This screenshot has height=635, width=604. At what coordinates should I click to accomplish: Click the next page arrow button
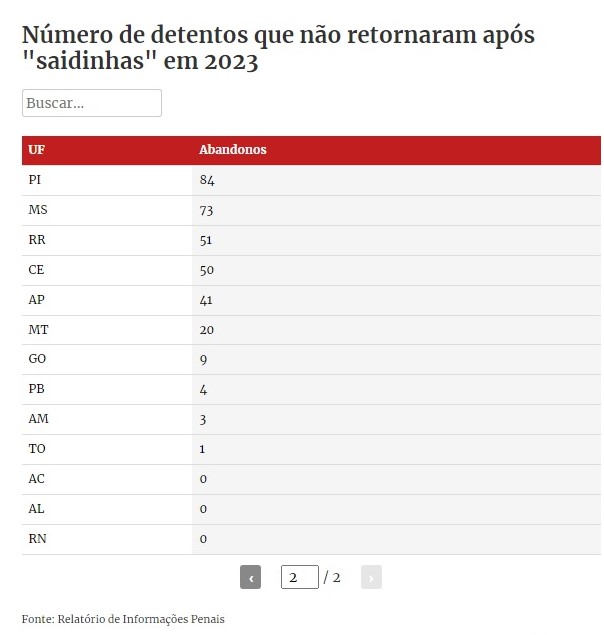point(371,577)
